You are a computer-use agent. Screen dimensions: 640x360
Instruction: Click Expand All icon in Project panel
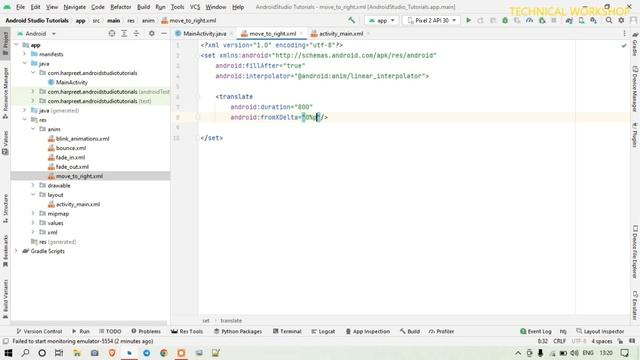[x=124, y=33]
